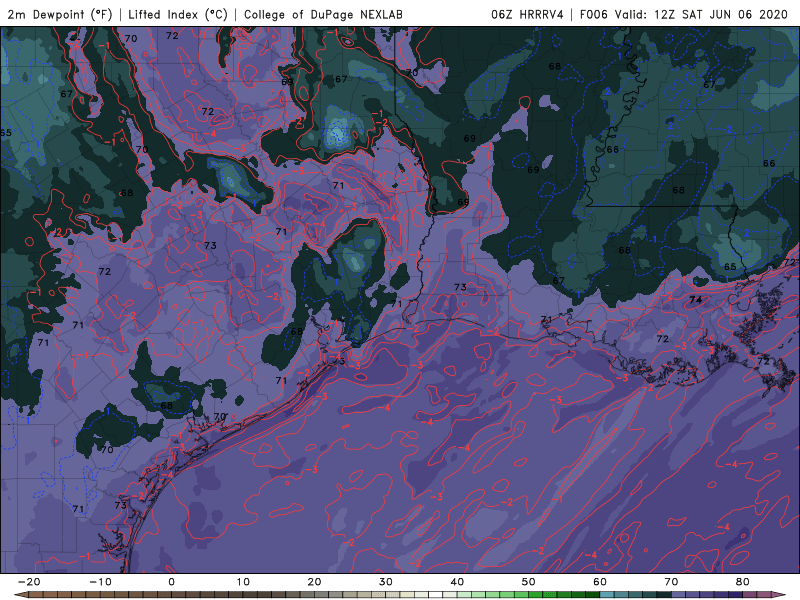This screenshot has height=600, width=800.
Task: Click the right arrow end of color bar
Action: [x=780, y=595]
